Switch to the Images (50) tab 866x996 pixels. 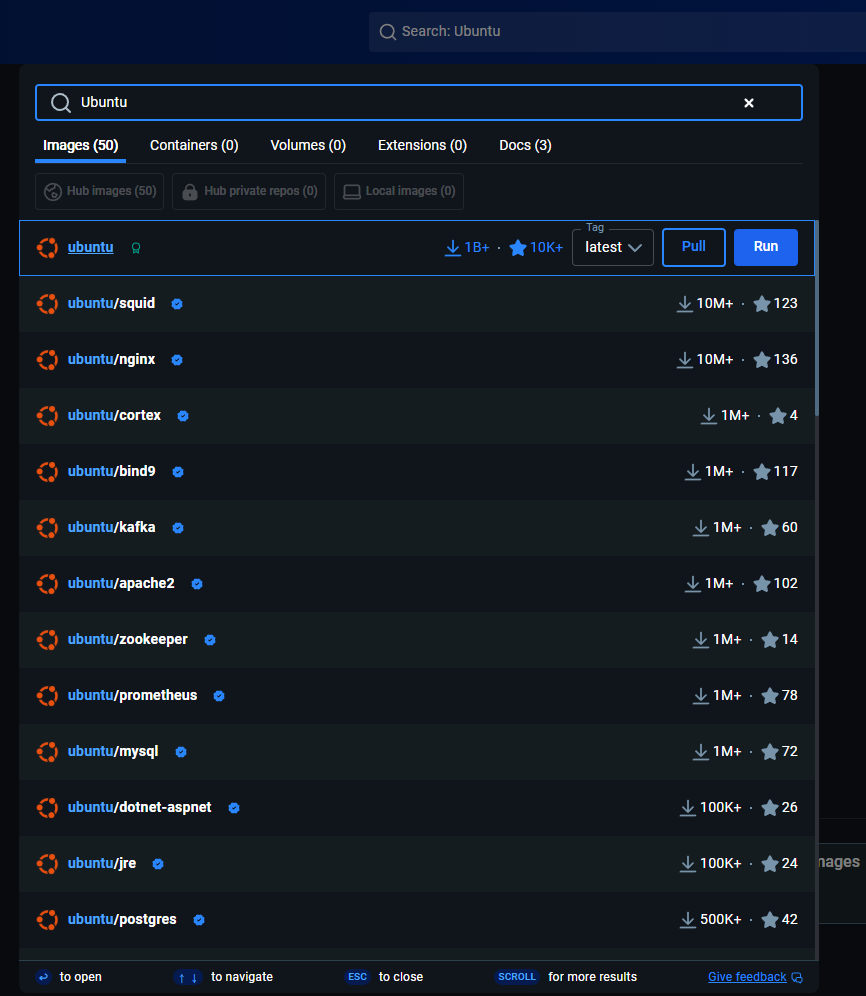click(x=81, y=145)
